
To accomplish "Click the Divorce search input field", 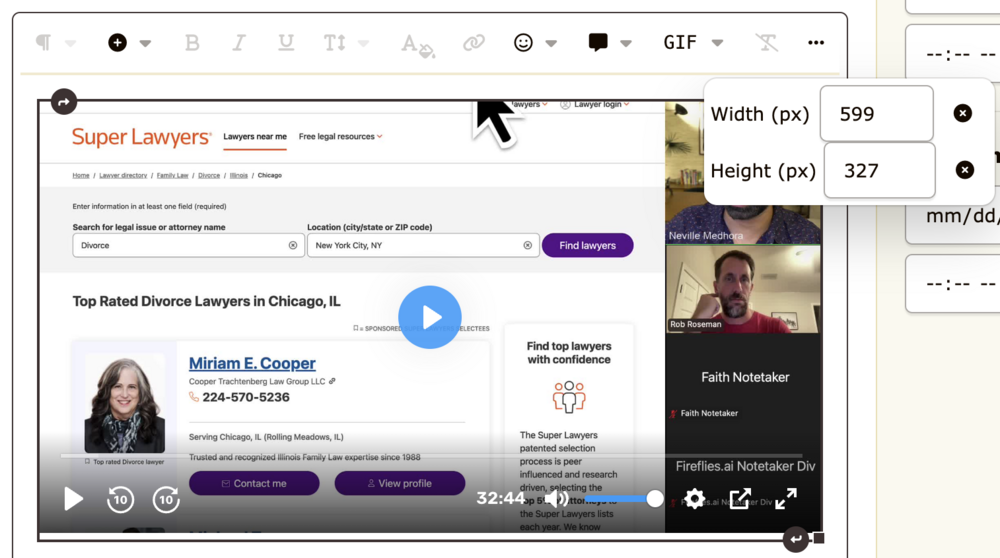I will pos(188,246).
